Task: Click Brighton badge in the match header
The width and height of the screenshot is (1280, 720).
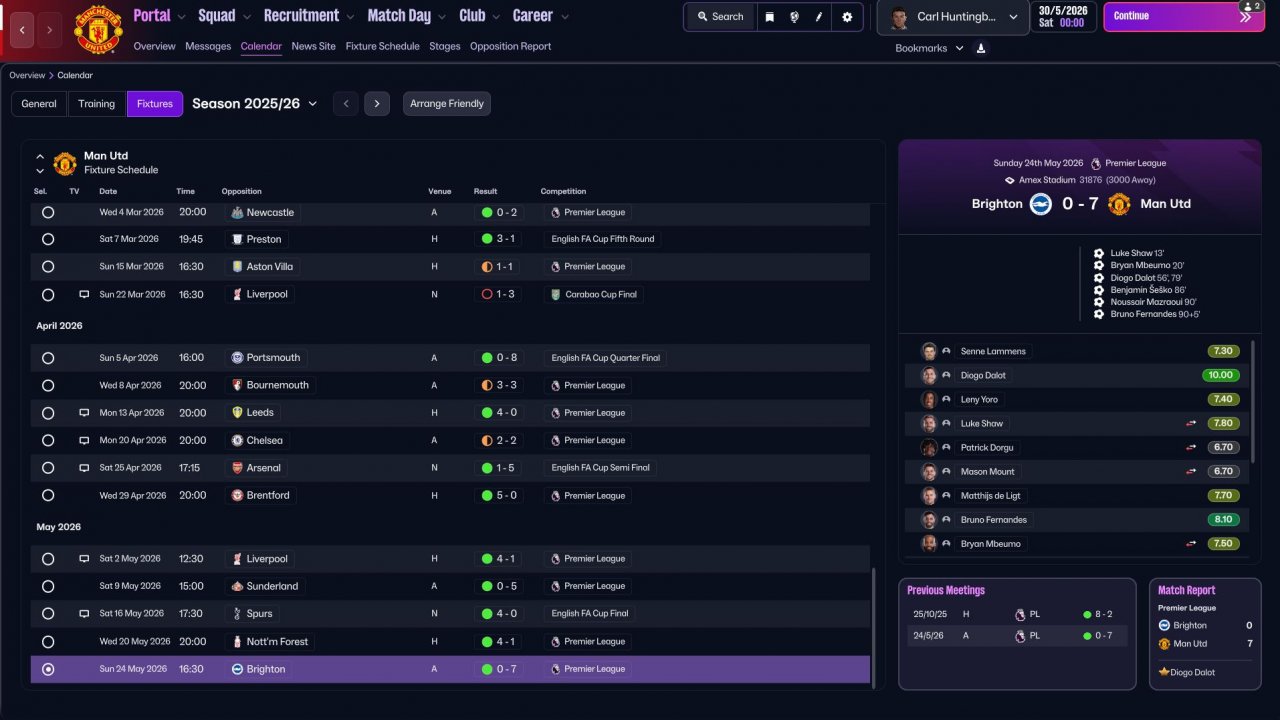Action: click(x=1041, y=204)
